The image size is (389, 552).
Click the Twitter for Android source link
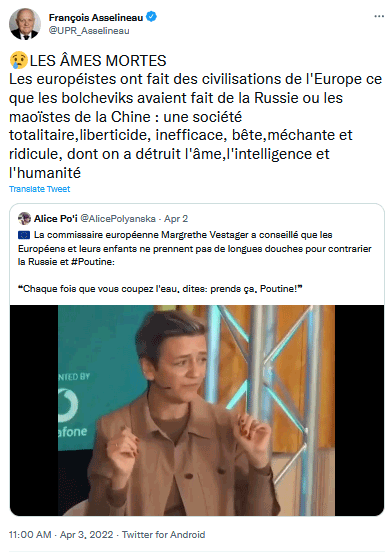tap(163, 535)
